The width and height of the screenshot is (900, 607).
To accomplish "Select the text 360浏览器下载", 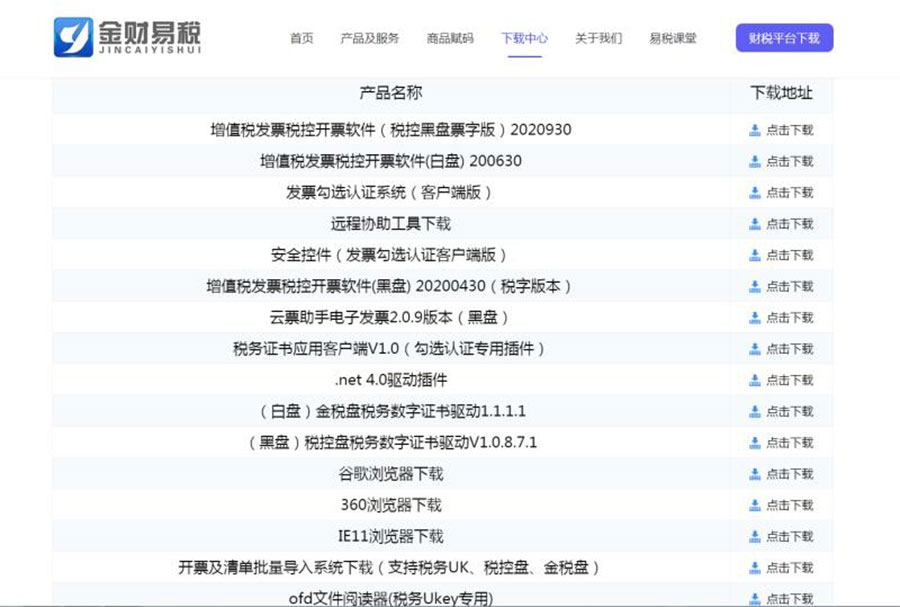I will tap(391, 505).
